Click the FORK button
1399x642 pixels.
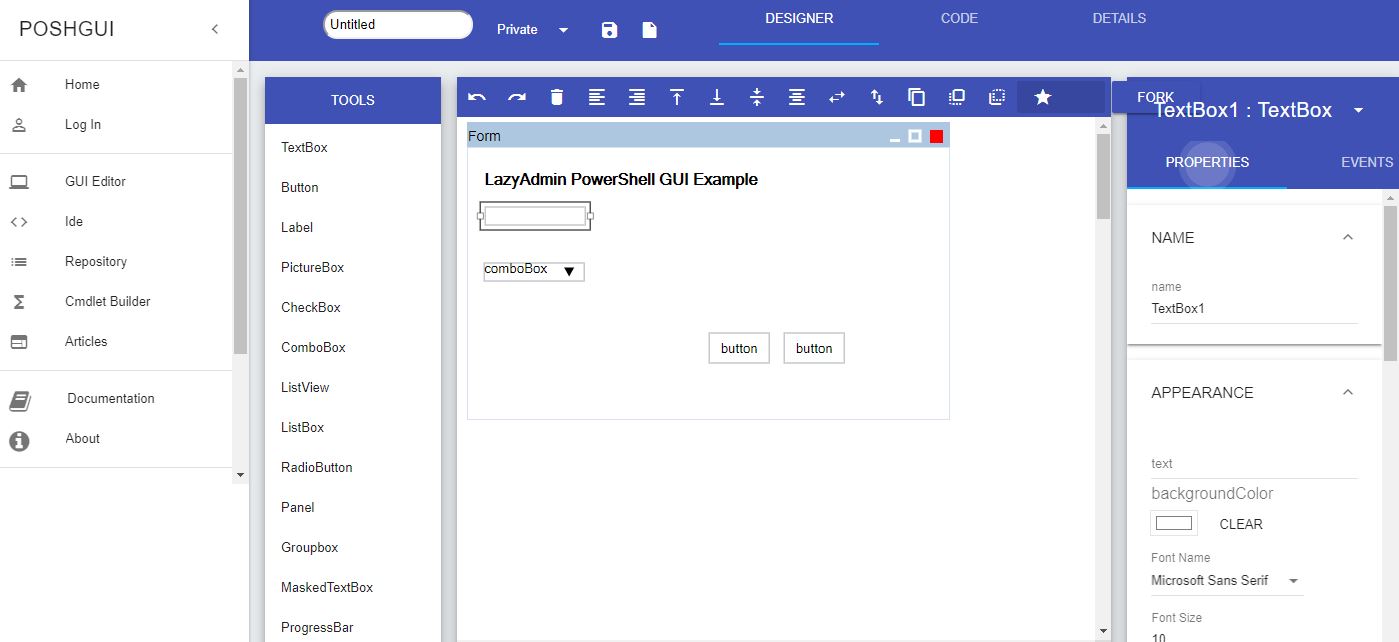[x=1155, y=96]
